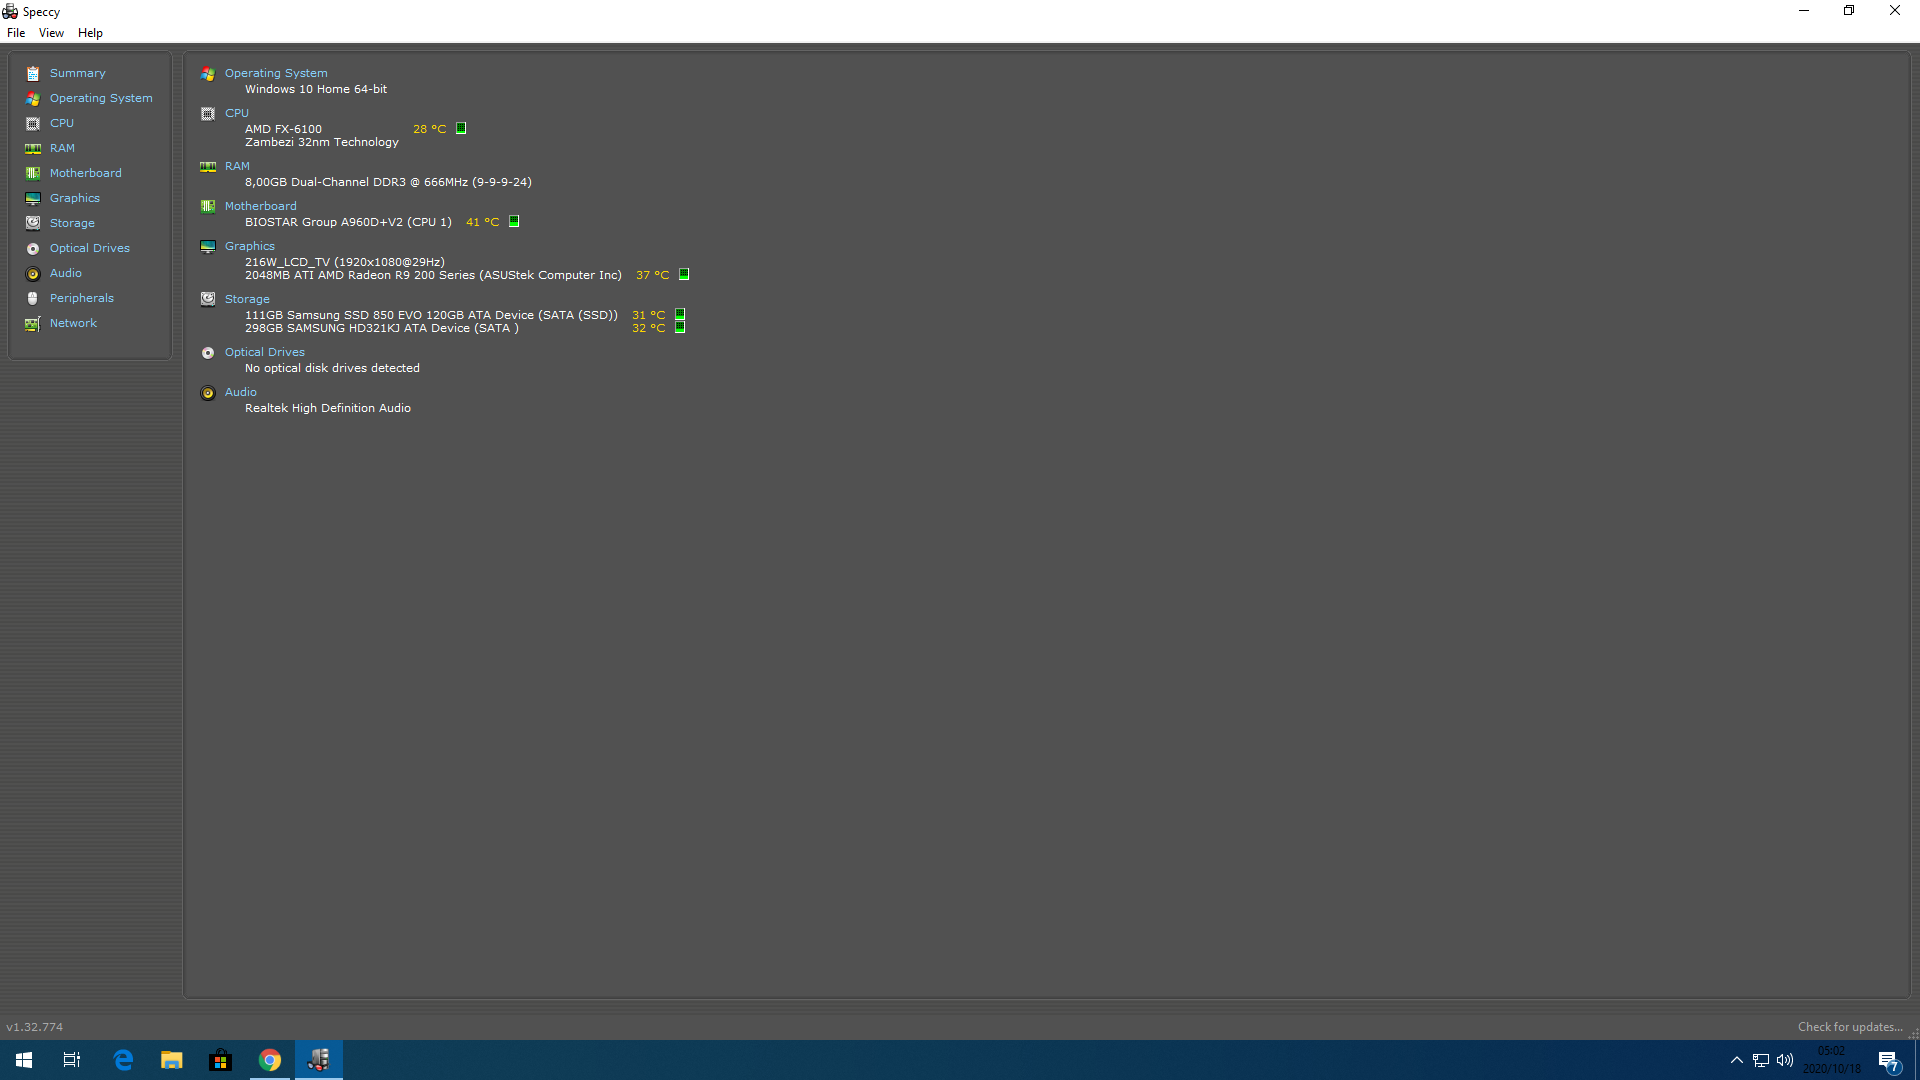
Task: Show hidden system tray icons
Action: (1737, 1060)
